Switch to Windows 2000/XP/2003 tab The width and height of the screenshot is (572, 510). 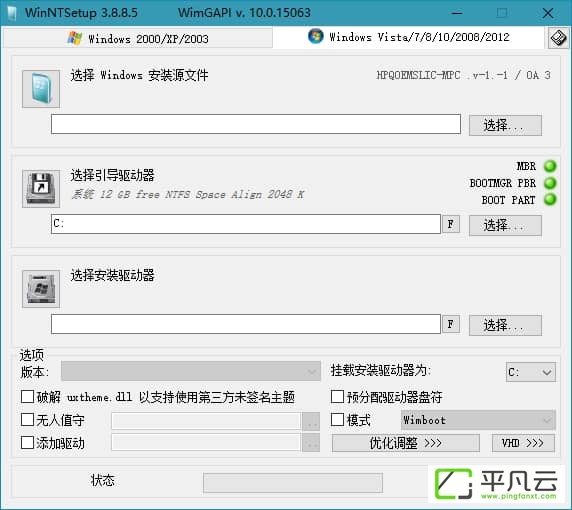(138, 38)
